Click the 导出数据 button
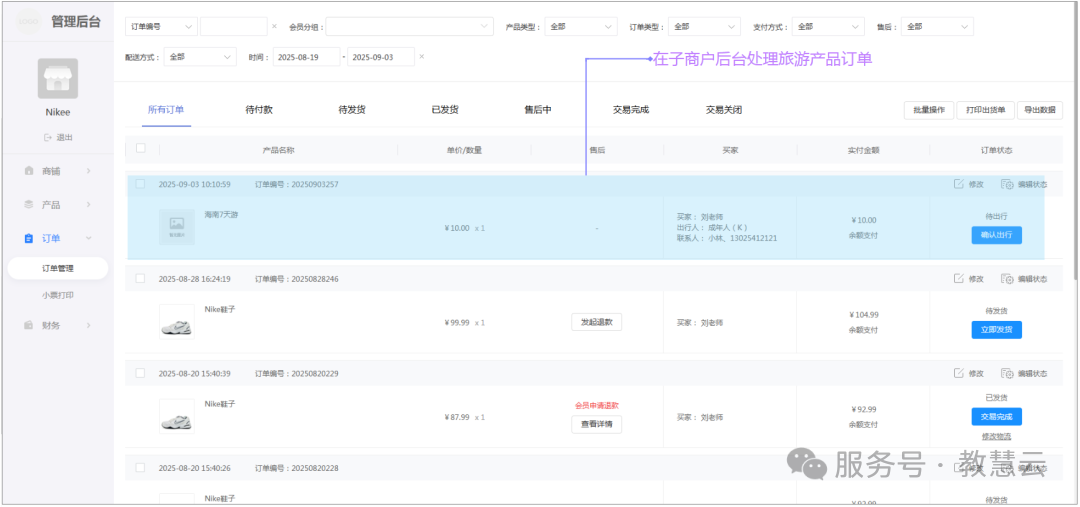 click(x=1040, y=110)
